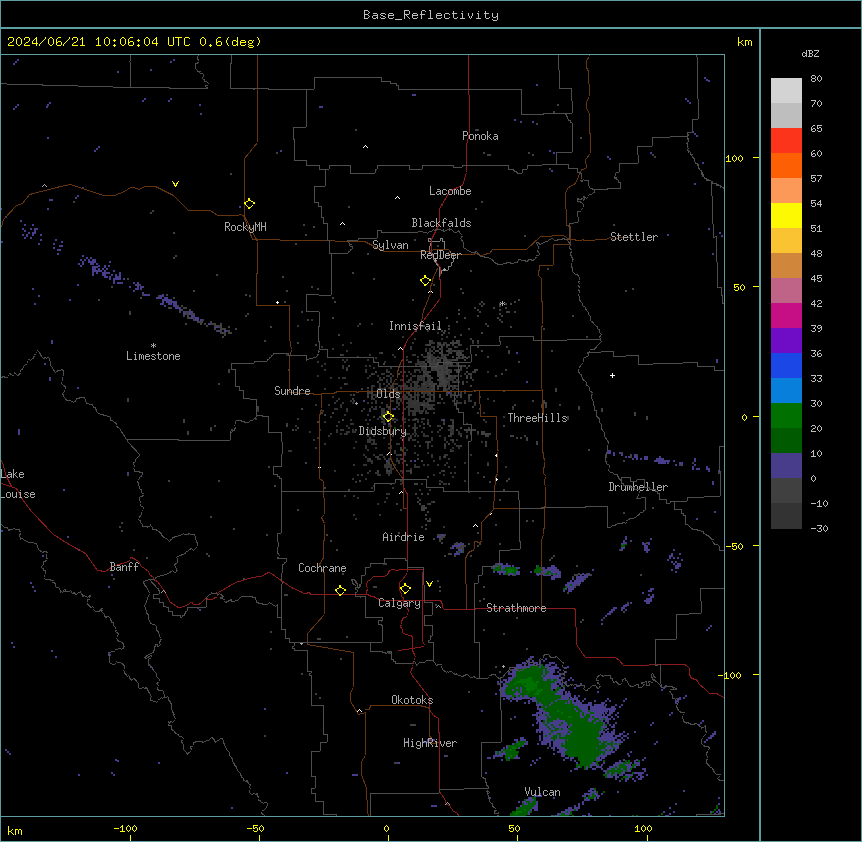Select the Airdrie label
The image size is (862, 842).
pos(403,537)
